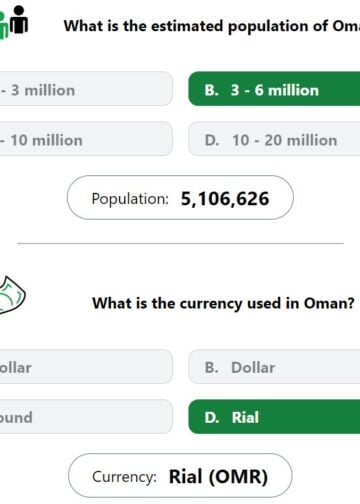Click the 'Population:' label text

(x=130, y=199)
